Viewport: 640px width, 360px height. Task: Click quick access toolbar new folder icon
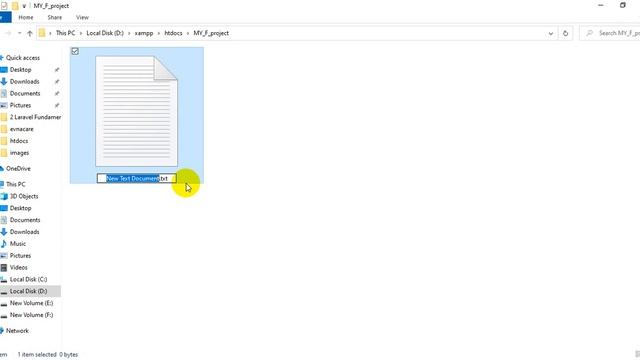(x=15, y=6)
